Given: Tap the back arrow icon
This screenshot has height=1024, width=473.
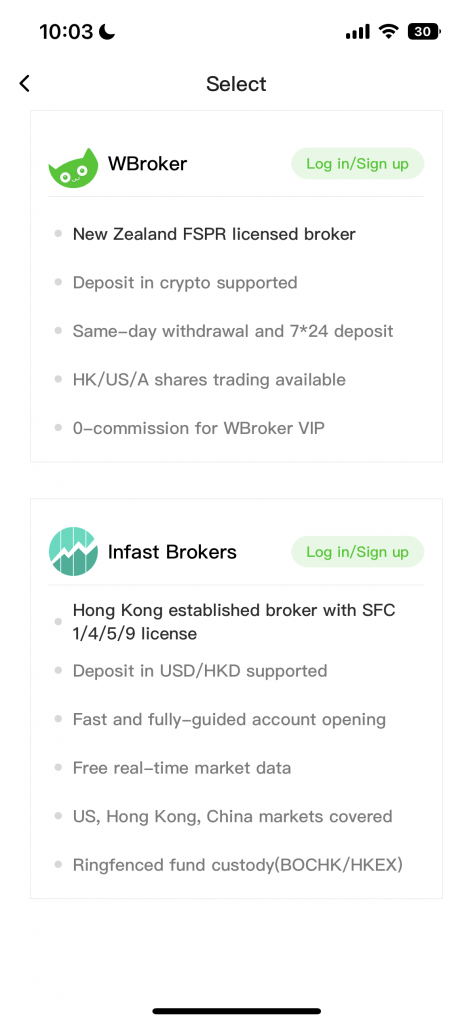Looking at the screenshot, I should (x=25, y=84).
